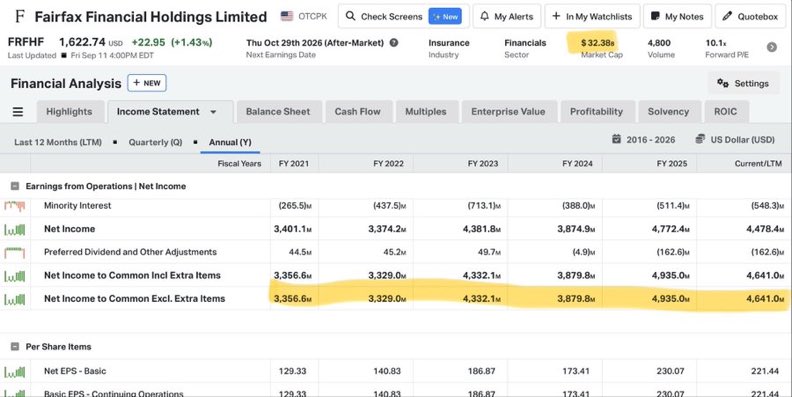Select the Annual (Y) period

coord(230,142)
